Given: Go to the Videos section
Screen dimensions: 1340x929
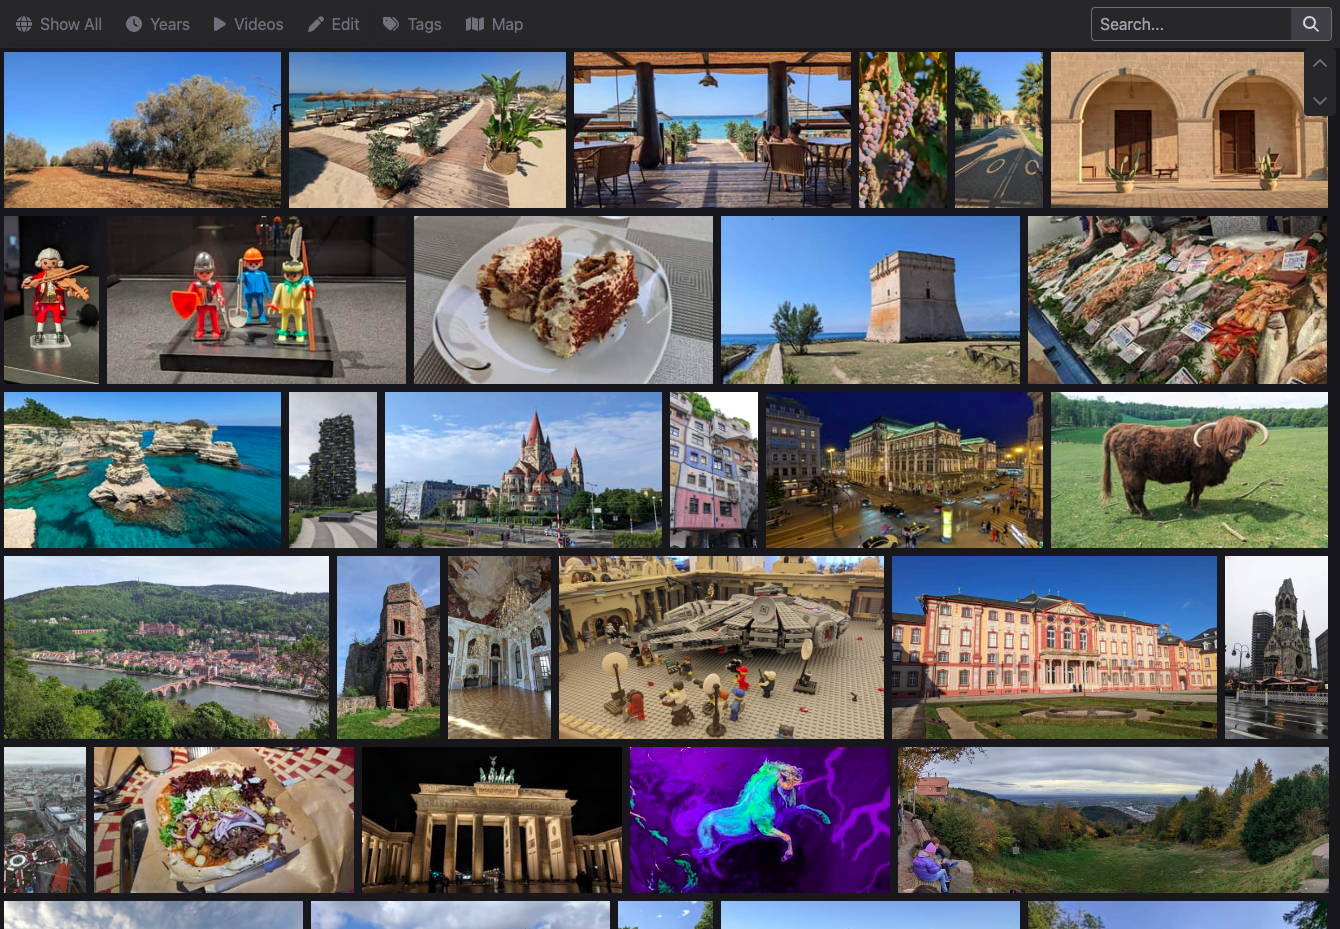Looking at the screenshot, I should [x=259, y=24].
